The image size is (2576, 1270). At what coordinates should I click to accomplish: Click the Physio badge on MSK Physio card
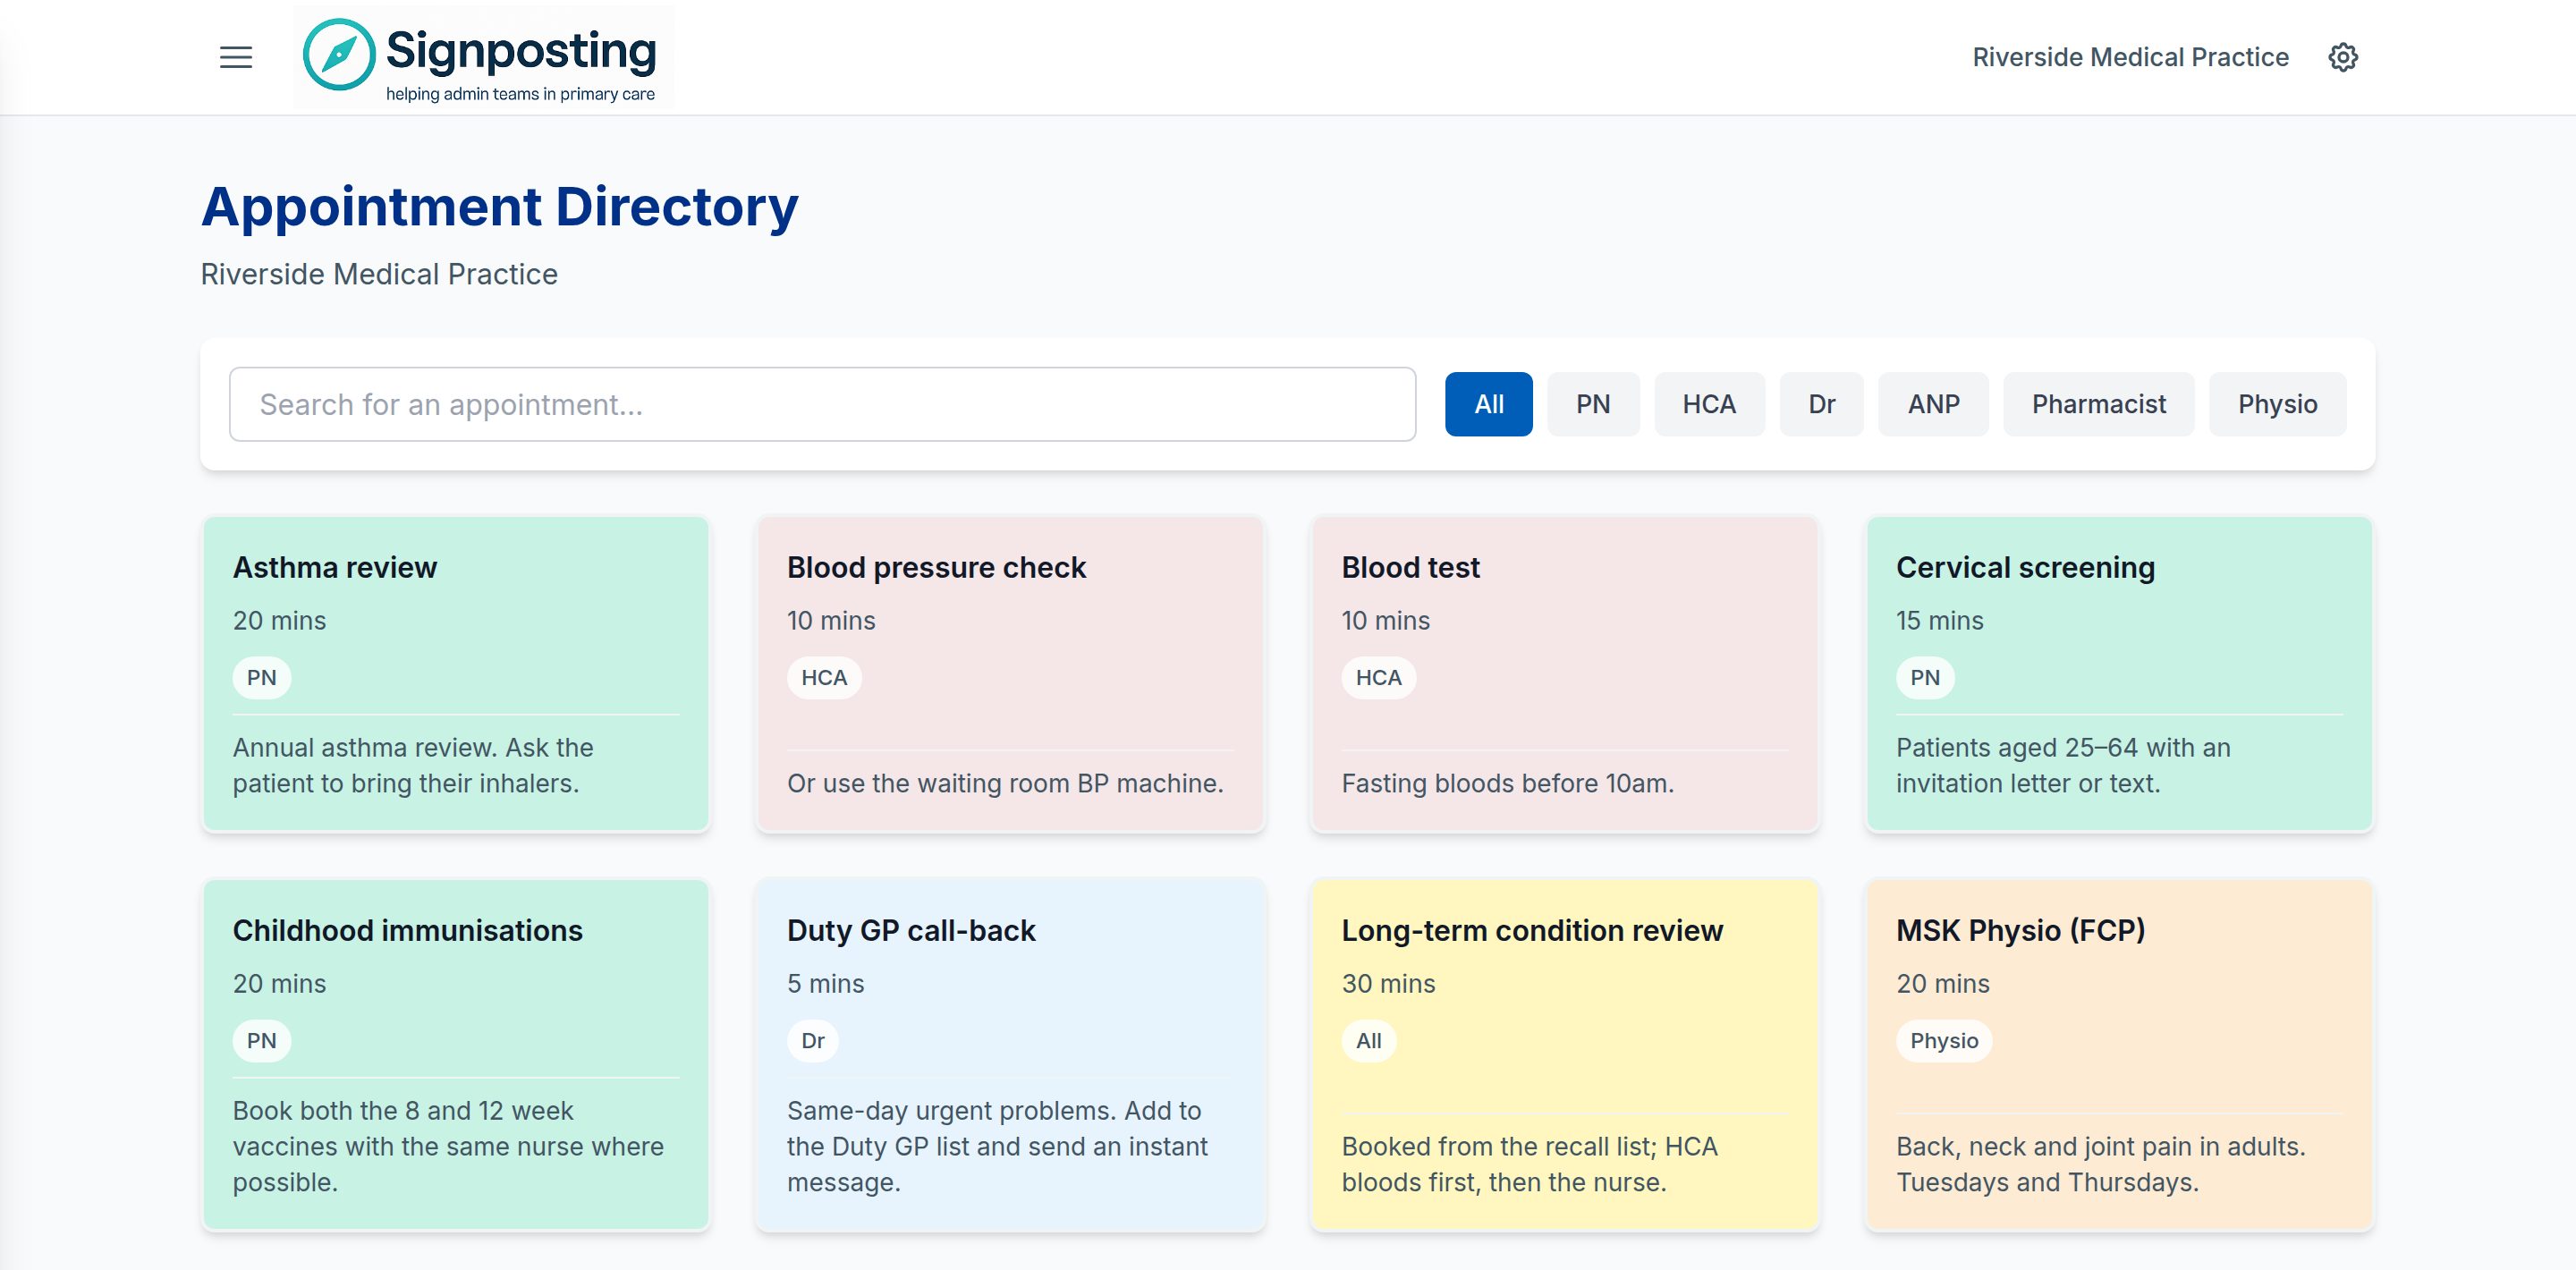pos(1944,1040)
